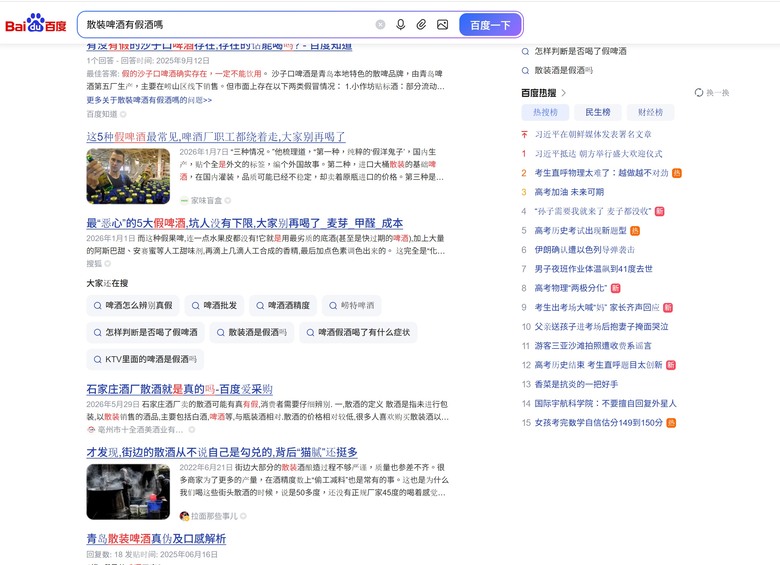
Task: Start voice search with microphone icon
Action: pos(400,24)
